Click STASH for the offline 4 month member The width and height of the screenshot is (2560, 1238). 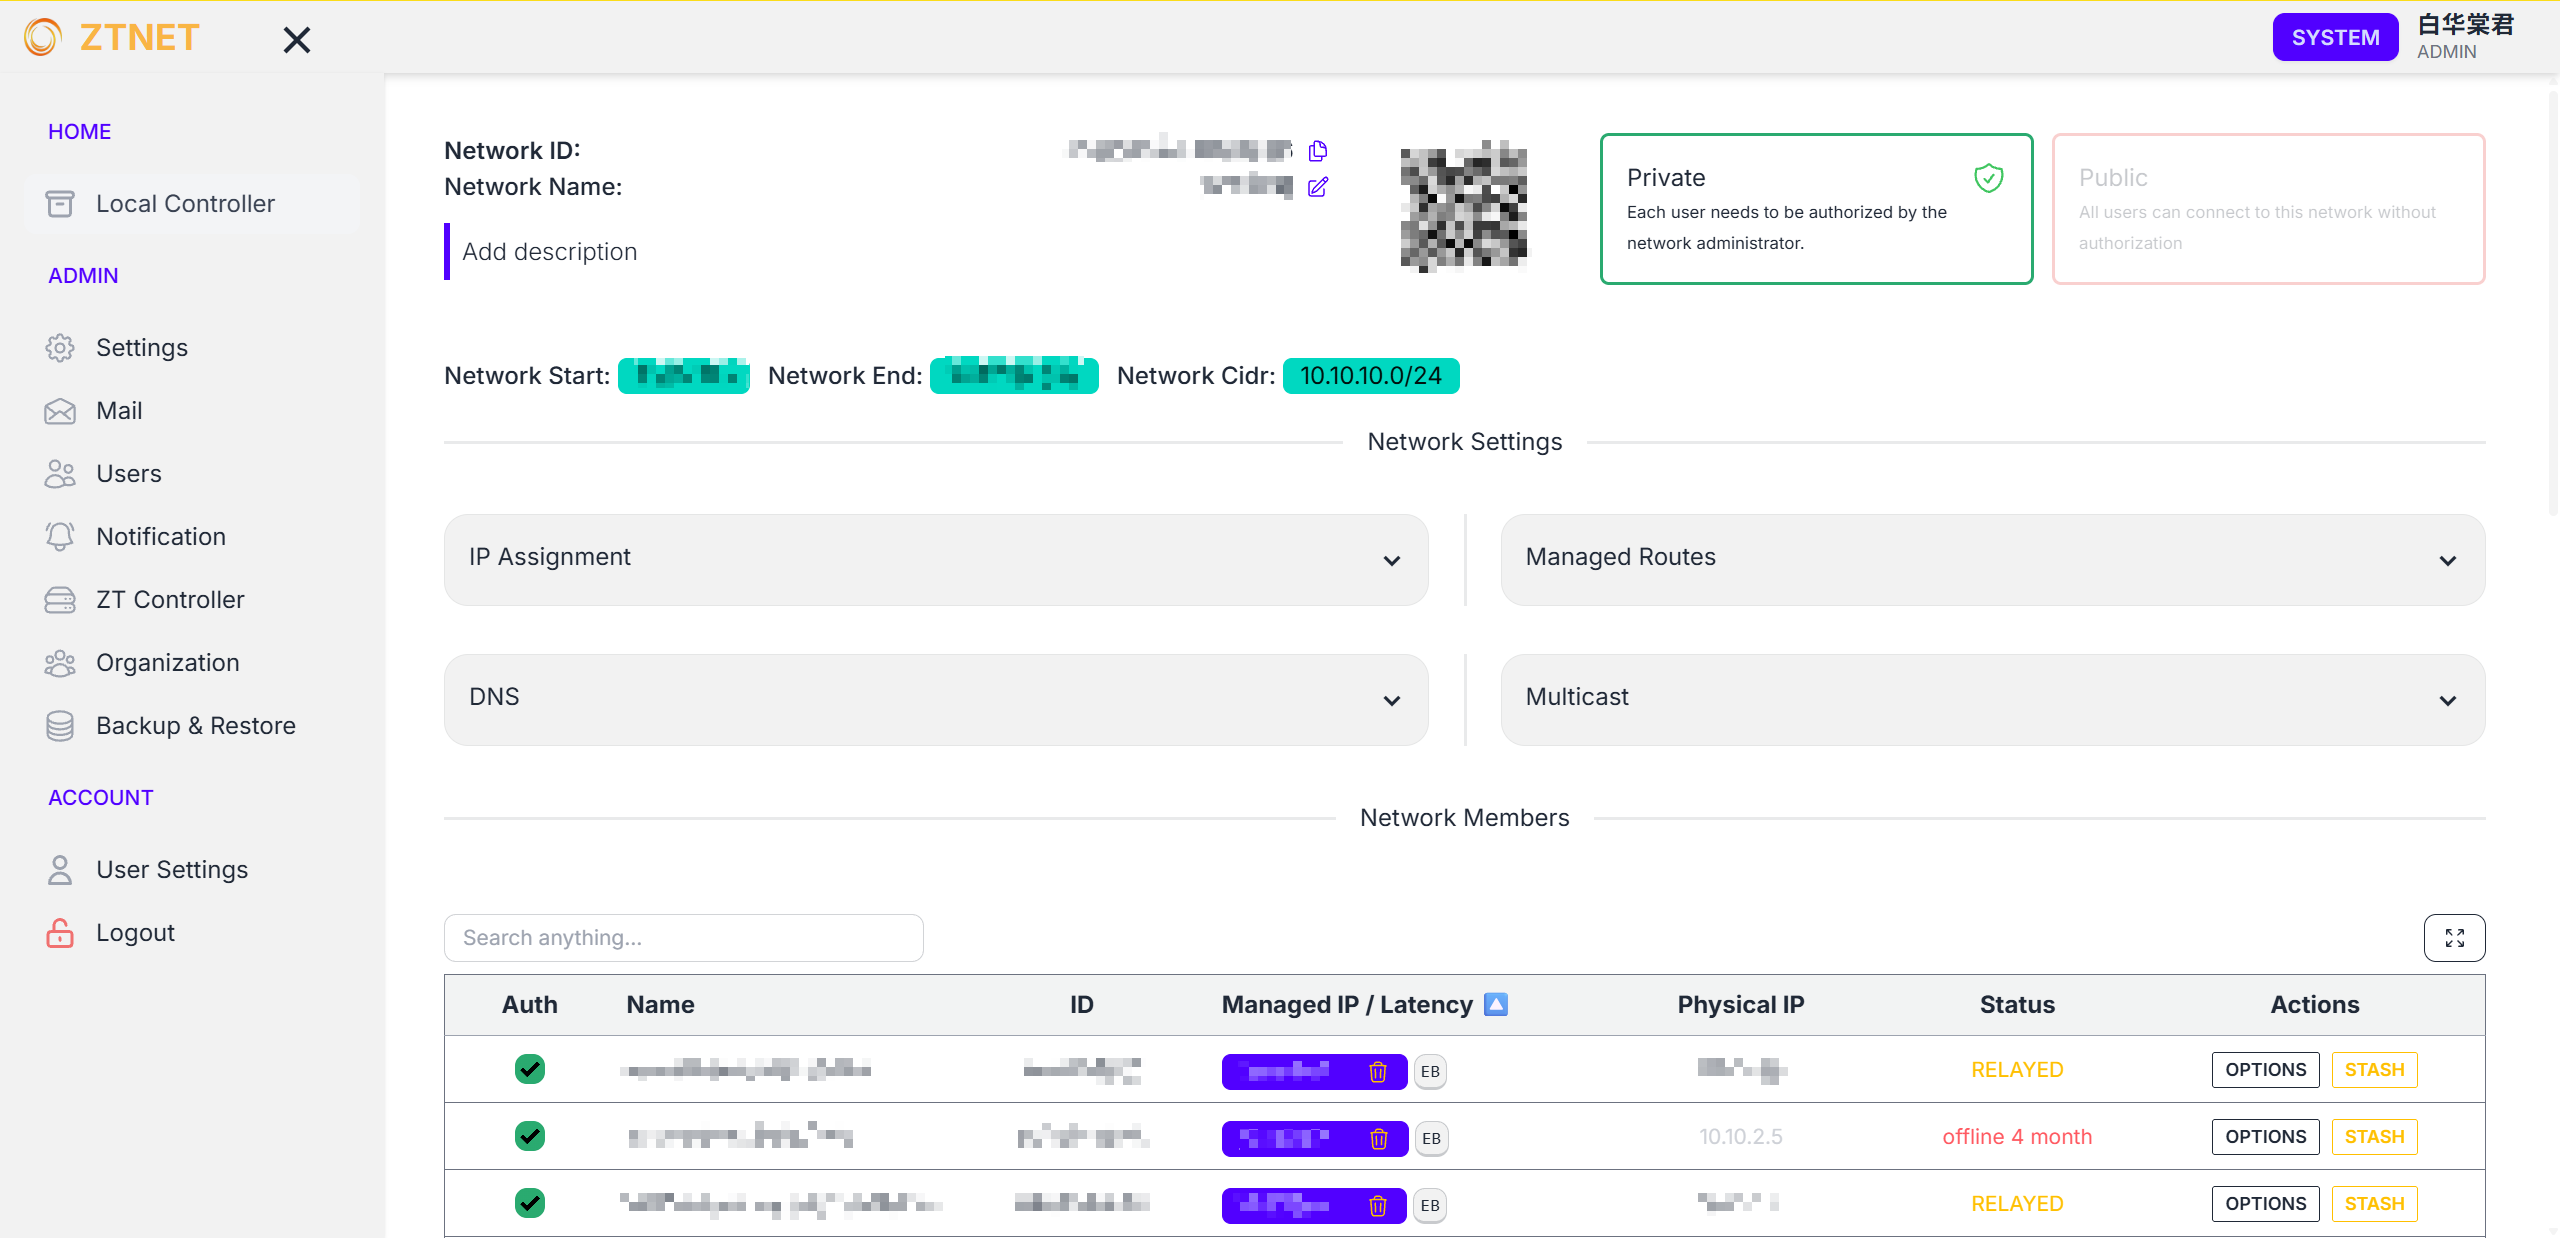point(2374,1137)
